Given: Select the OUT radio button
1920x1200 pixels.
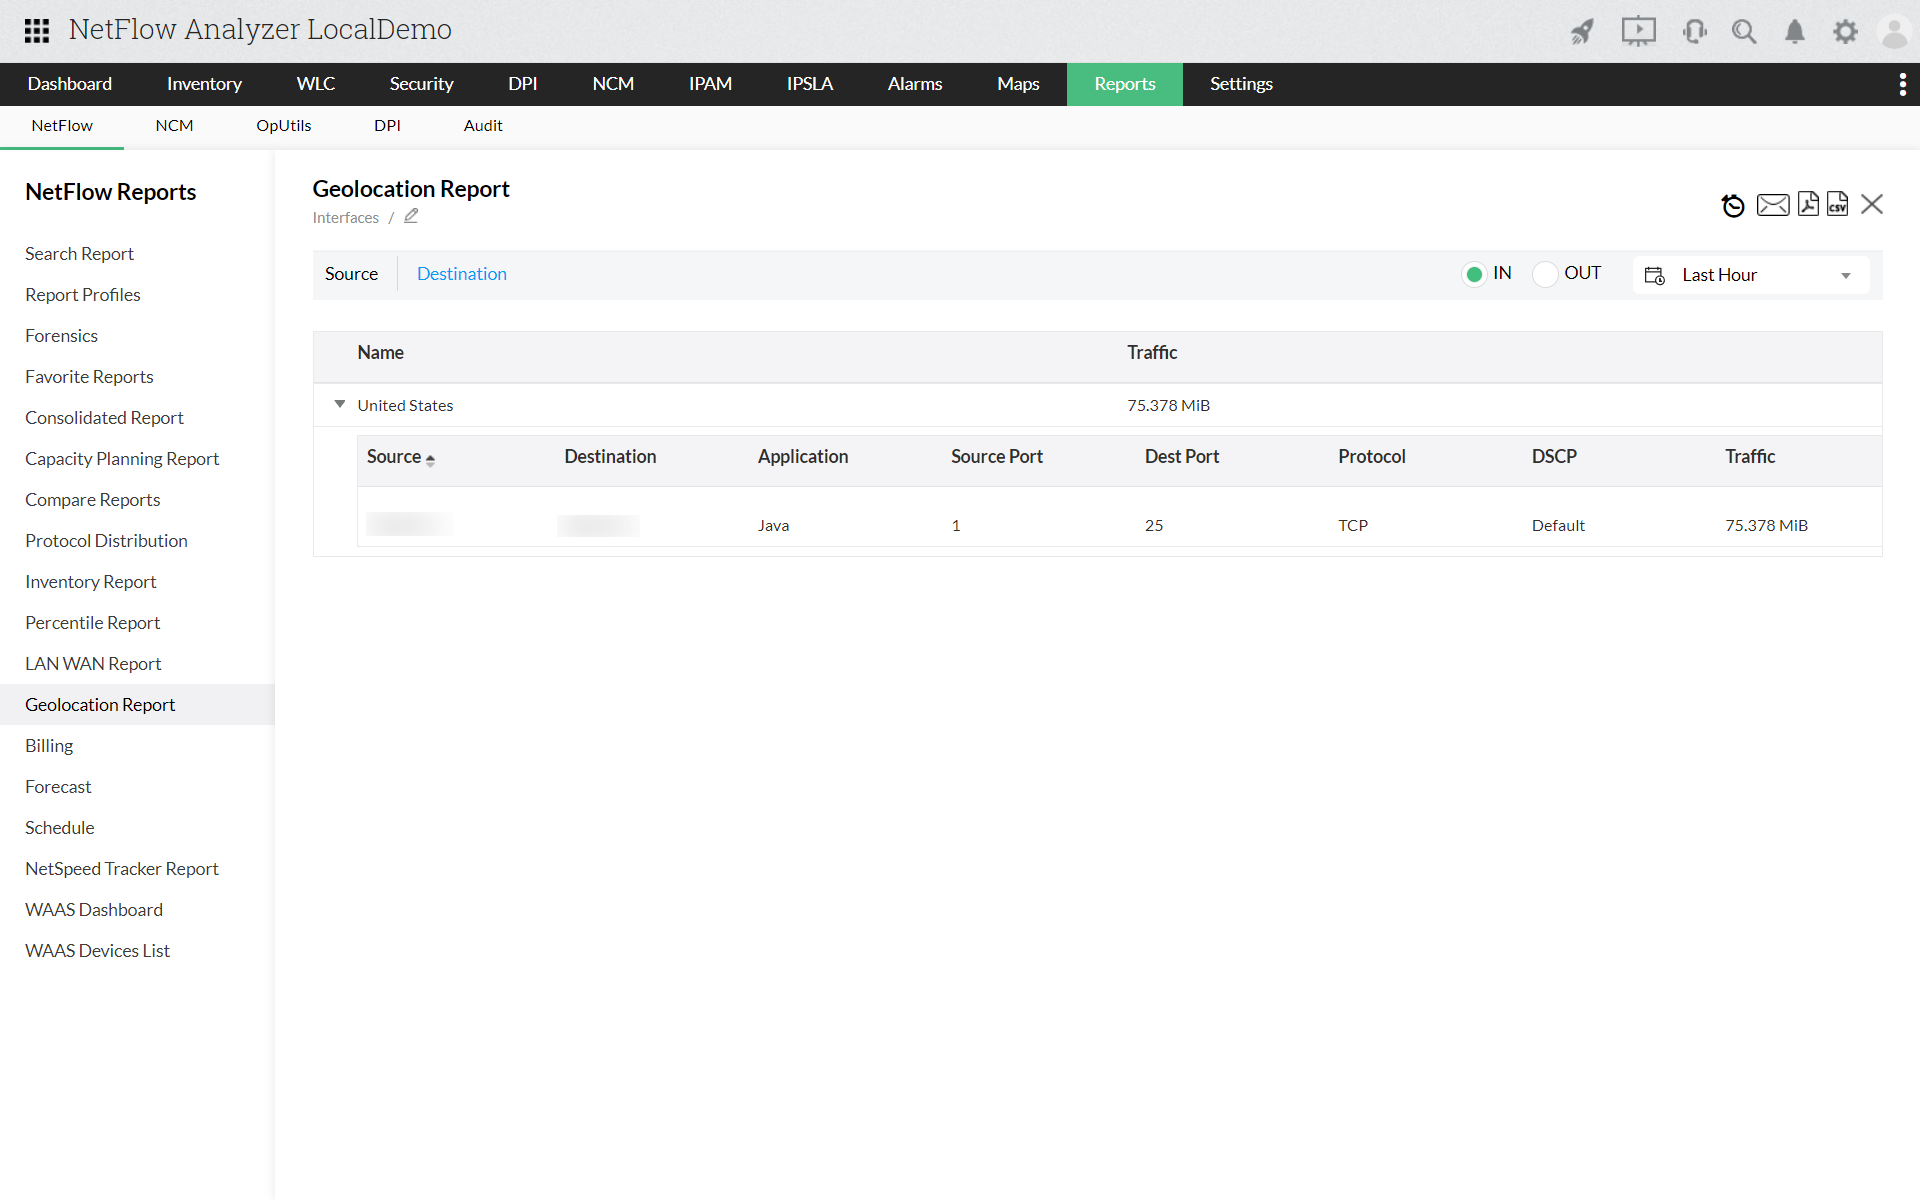Looking at the screenshot, I should point(1545,273).
